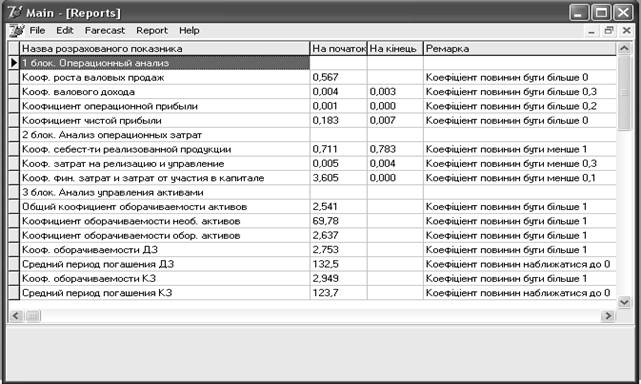Screen dimensions: 641x384
Task: Minimize the inner Reports child window
Action: [x=591, y=31]
